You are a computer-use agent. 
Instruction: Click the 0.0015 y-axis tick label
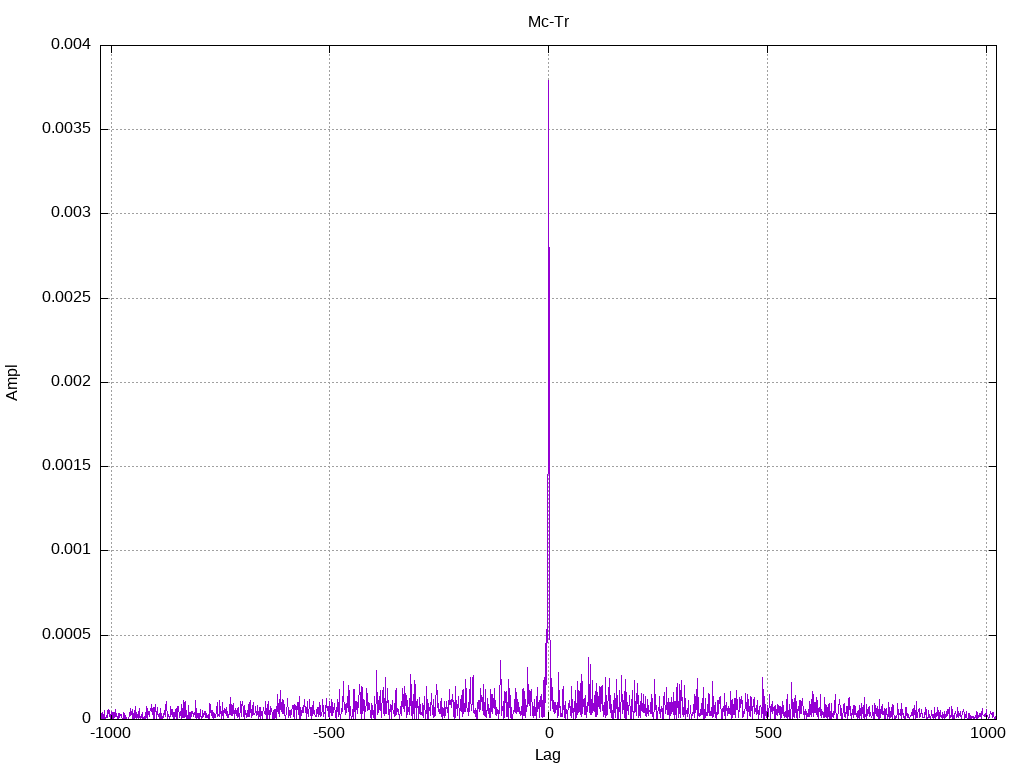point(66,466)
